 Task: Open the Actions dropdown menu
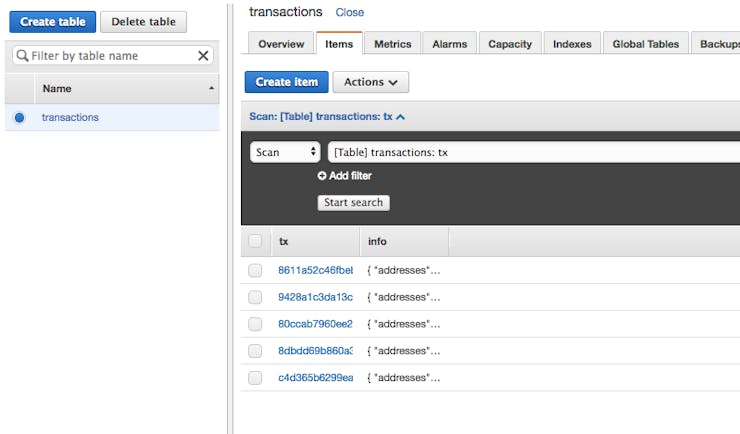click(370, 82)
